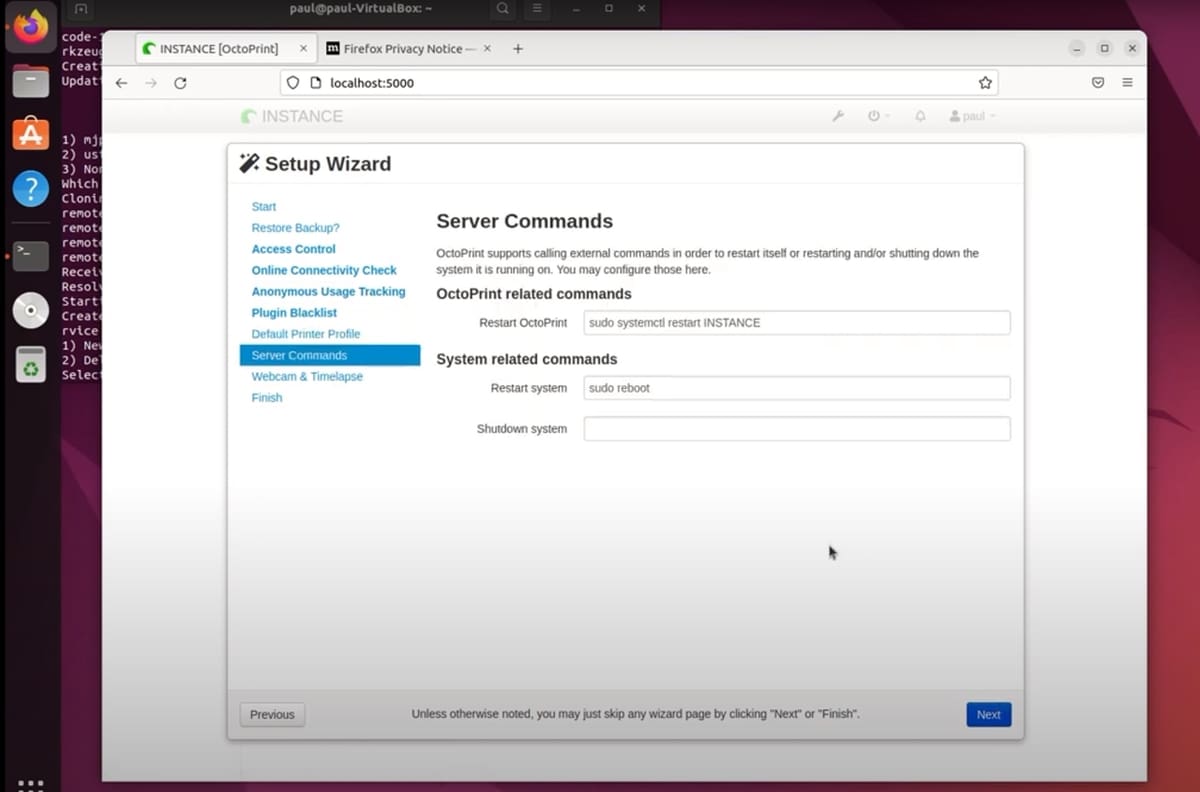This screenshot has width=1200, height=792.
Task: Click the Pocket save icon
Action: [1097, 83]
